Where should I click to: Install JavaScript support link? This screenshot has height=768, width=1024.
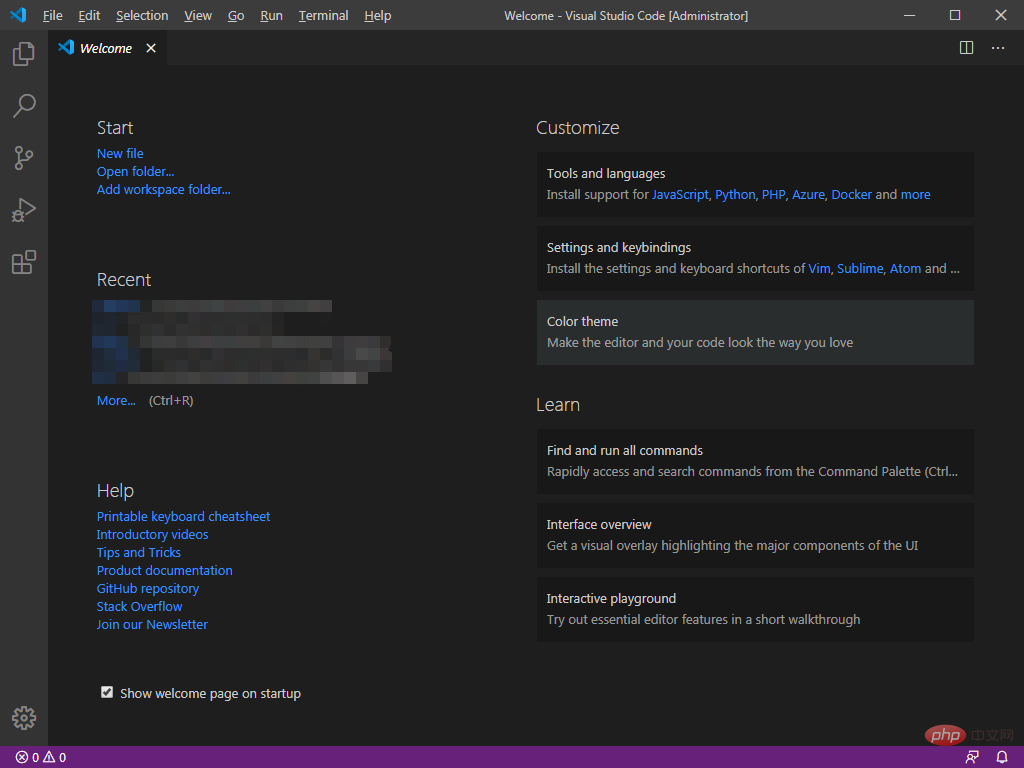click(x=680, y=195)
